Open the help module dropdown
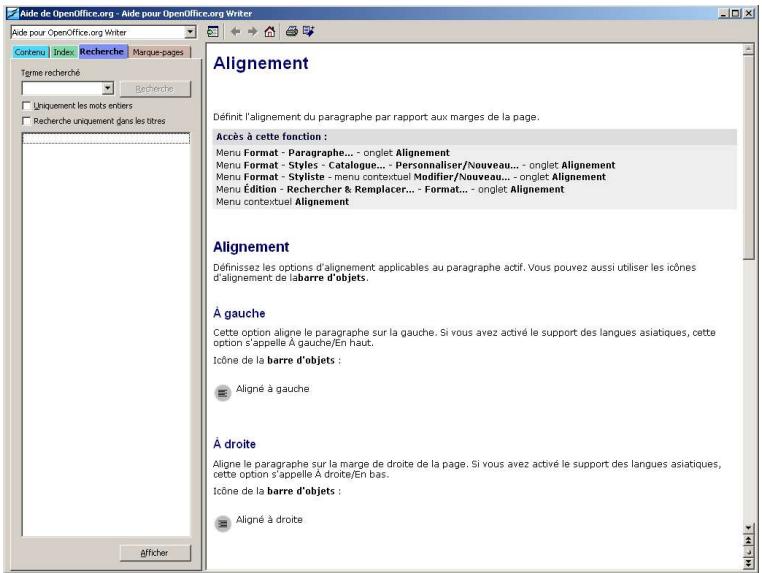 [190, 32]
